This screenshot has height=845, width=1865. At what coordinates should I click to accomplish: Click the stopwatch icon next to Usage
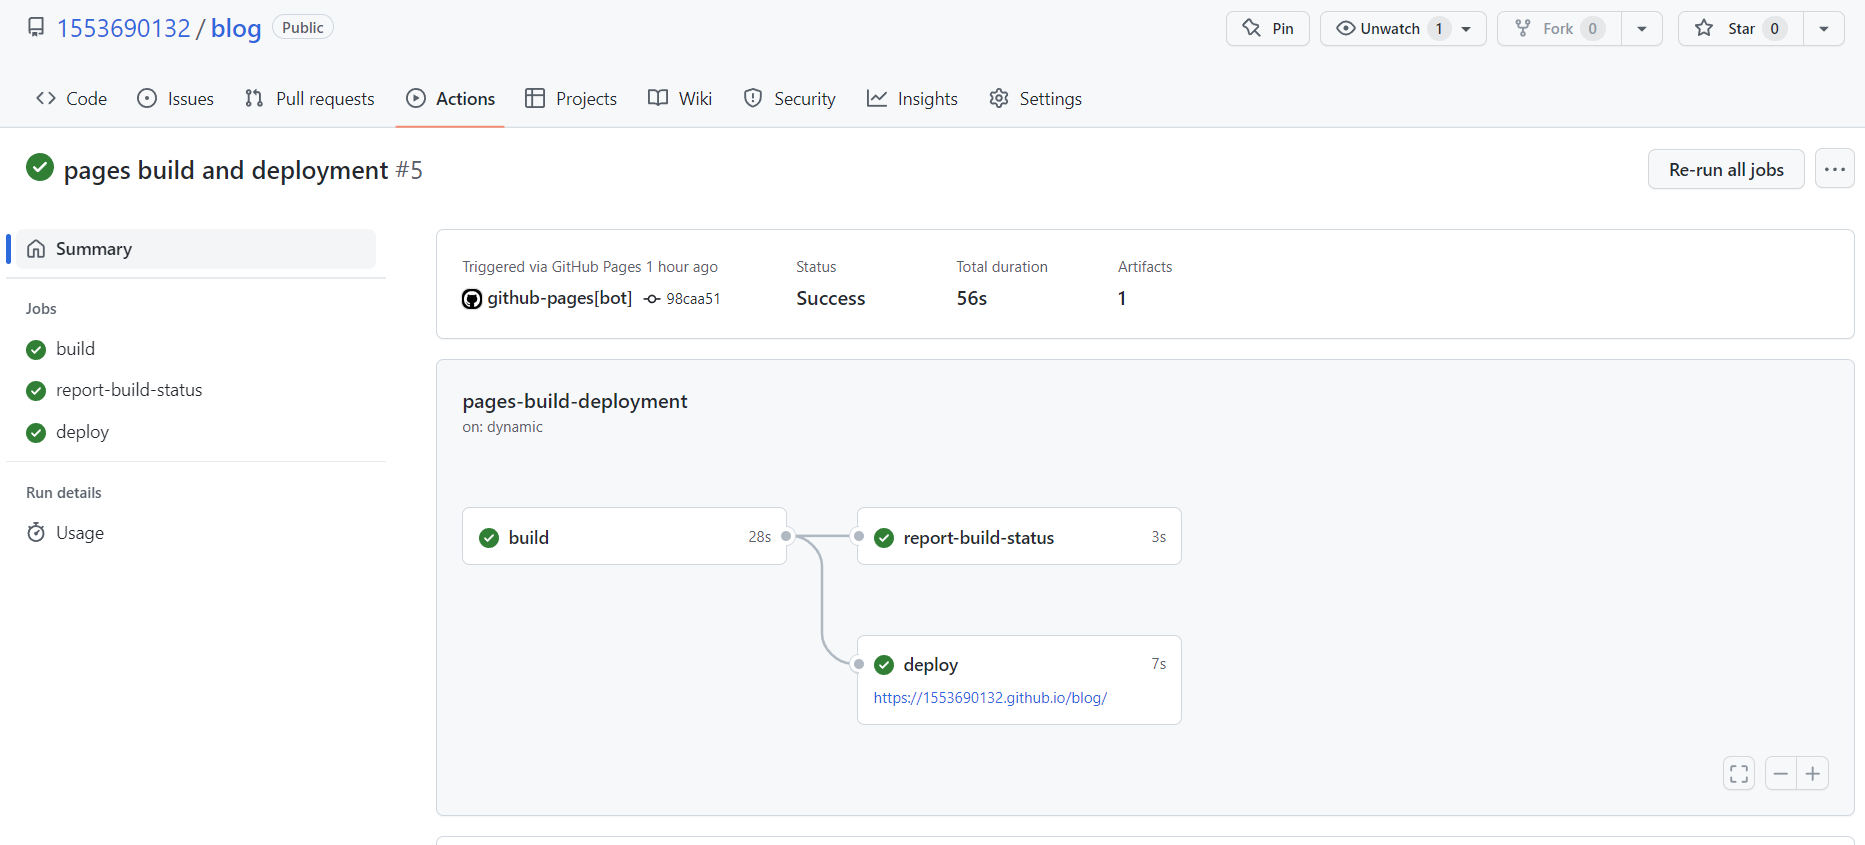36,533
